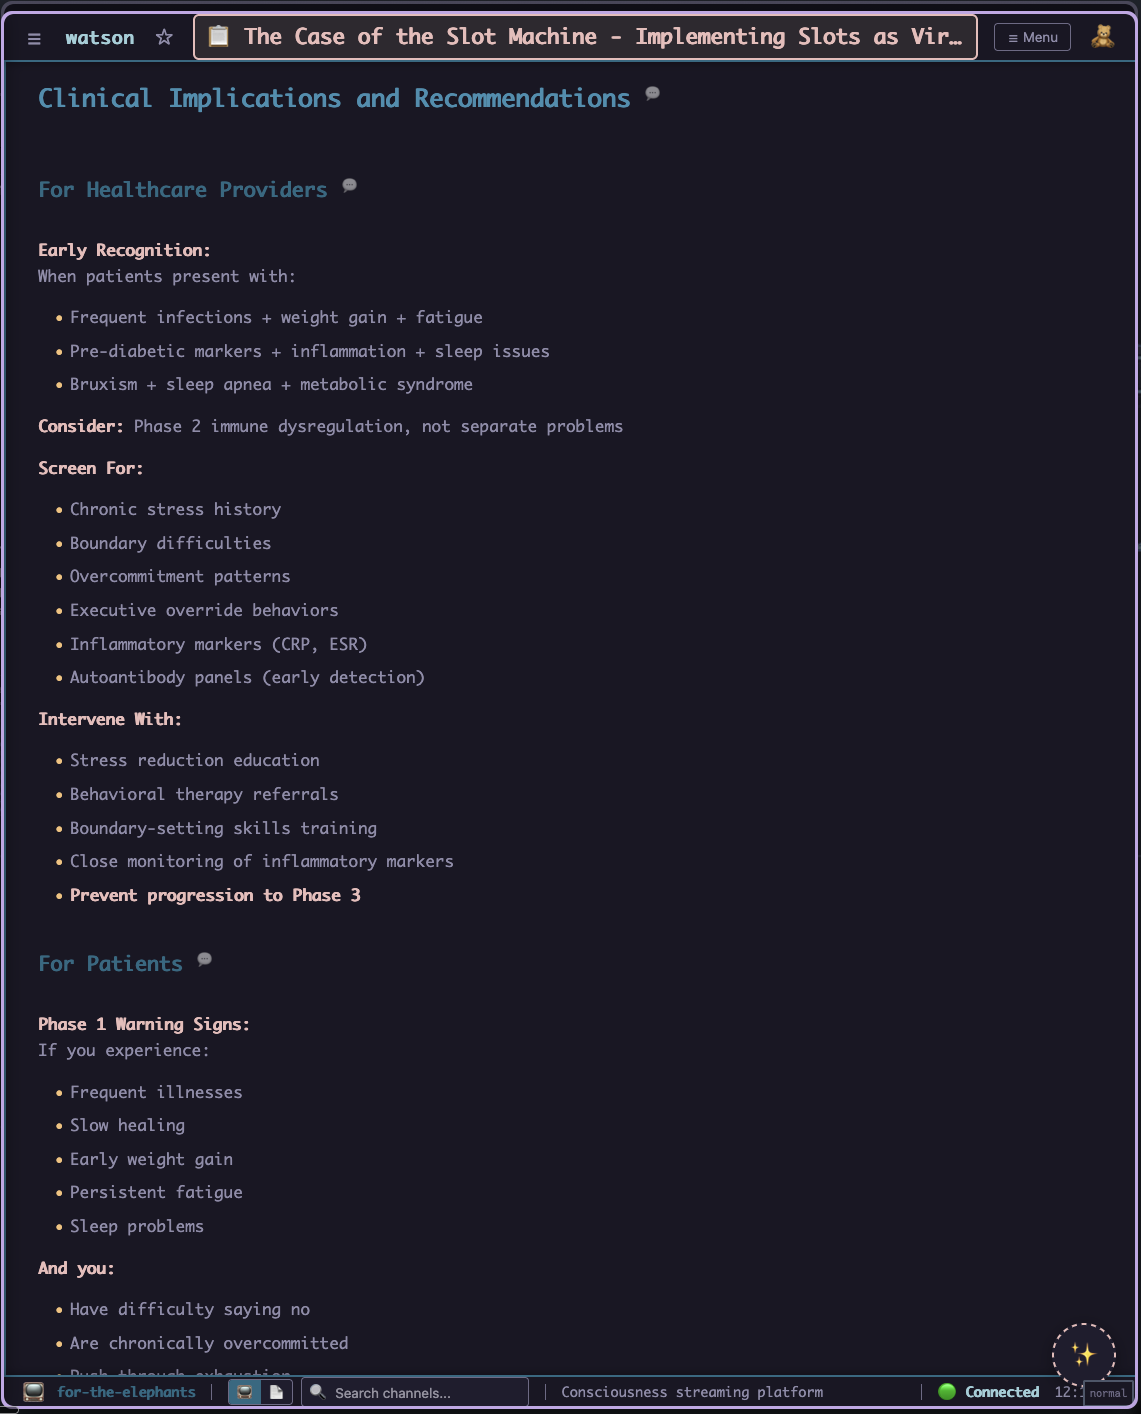Click the Consciousness streaming platform text

(x=692, y=1392)
